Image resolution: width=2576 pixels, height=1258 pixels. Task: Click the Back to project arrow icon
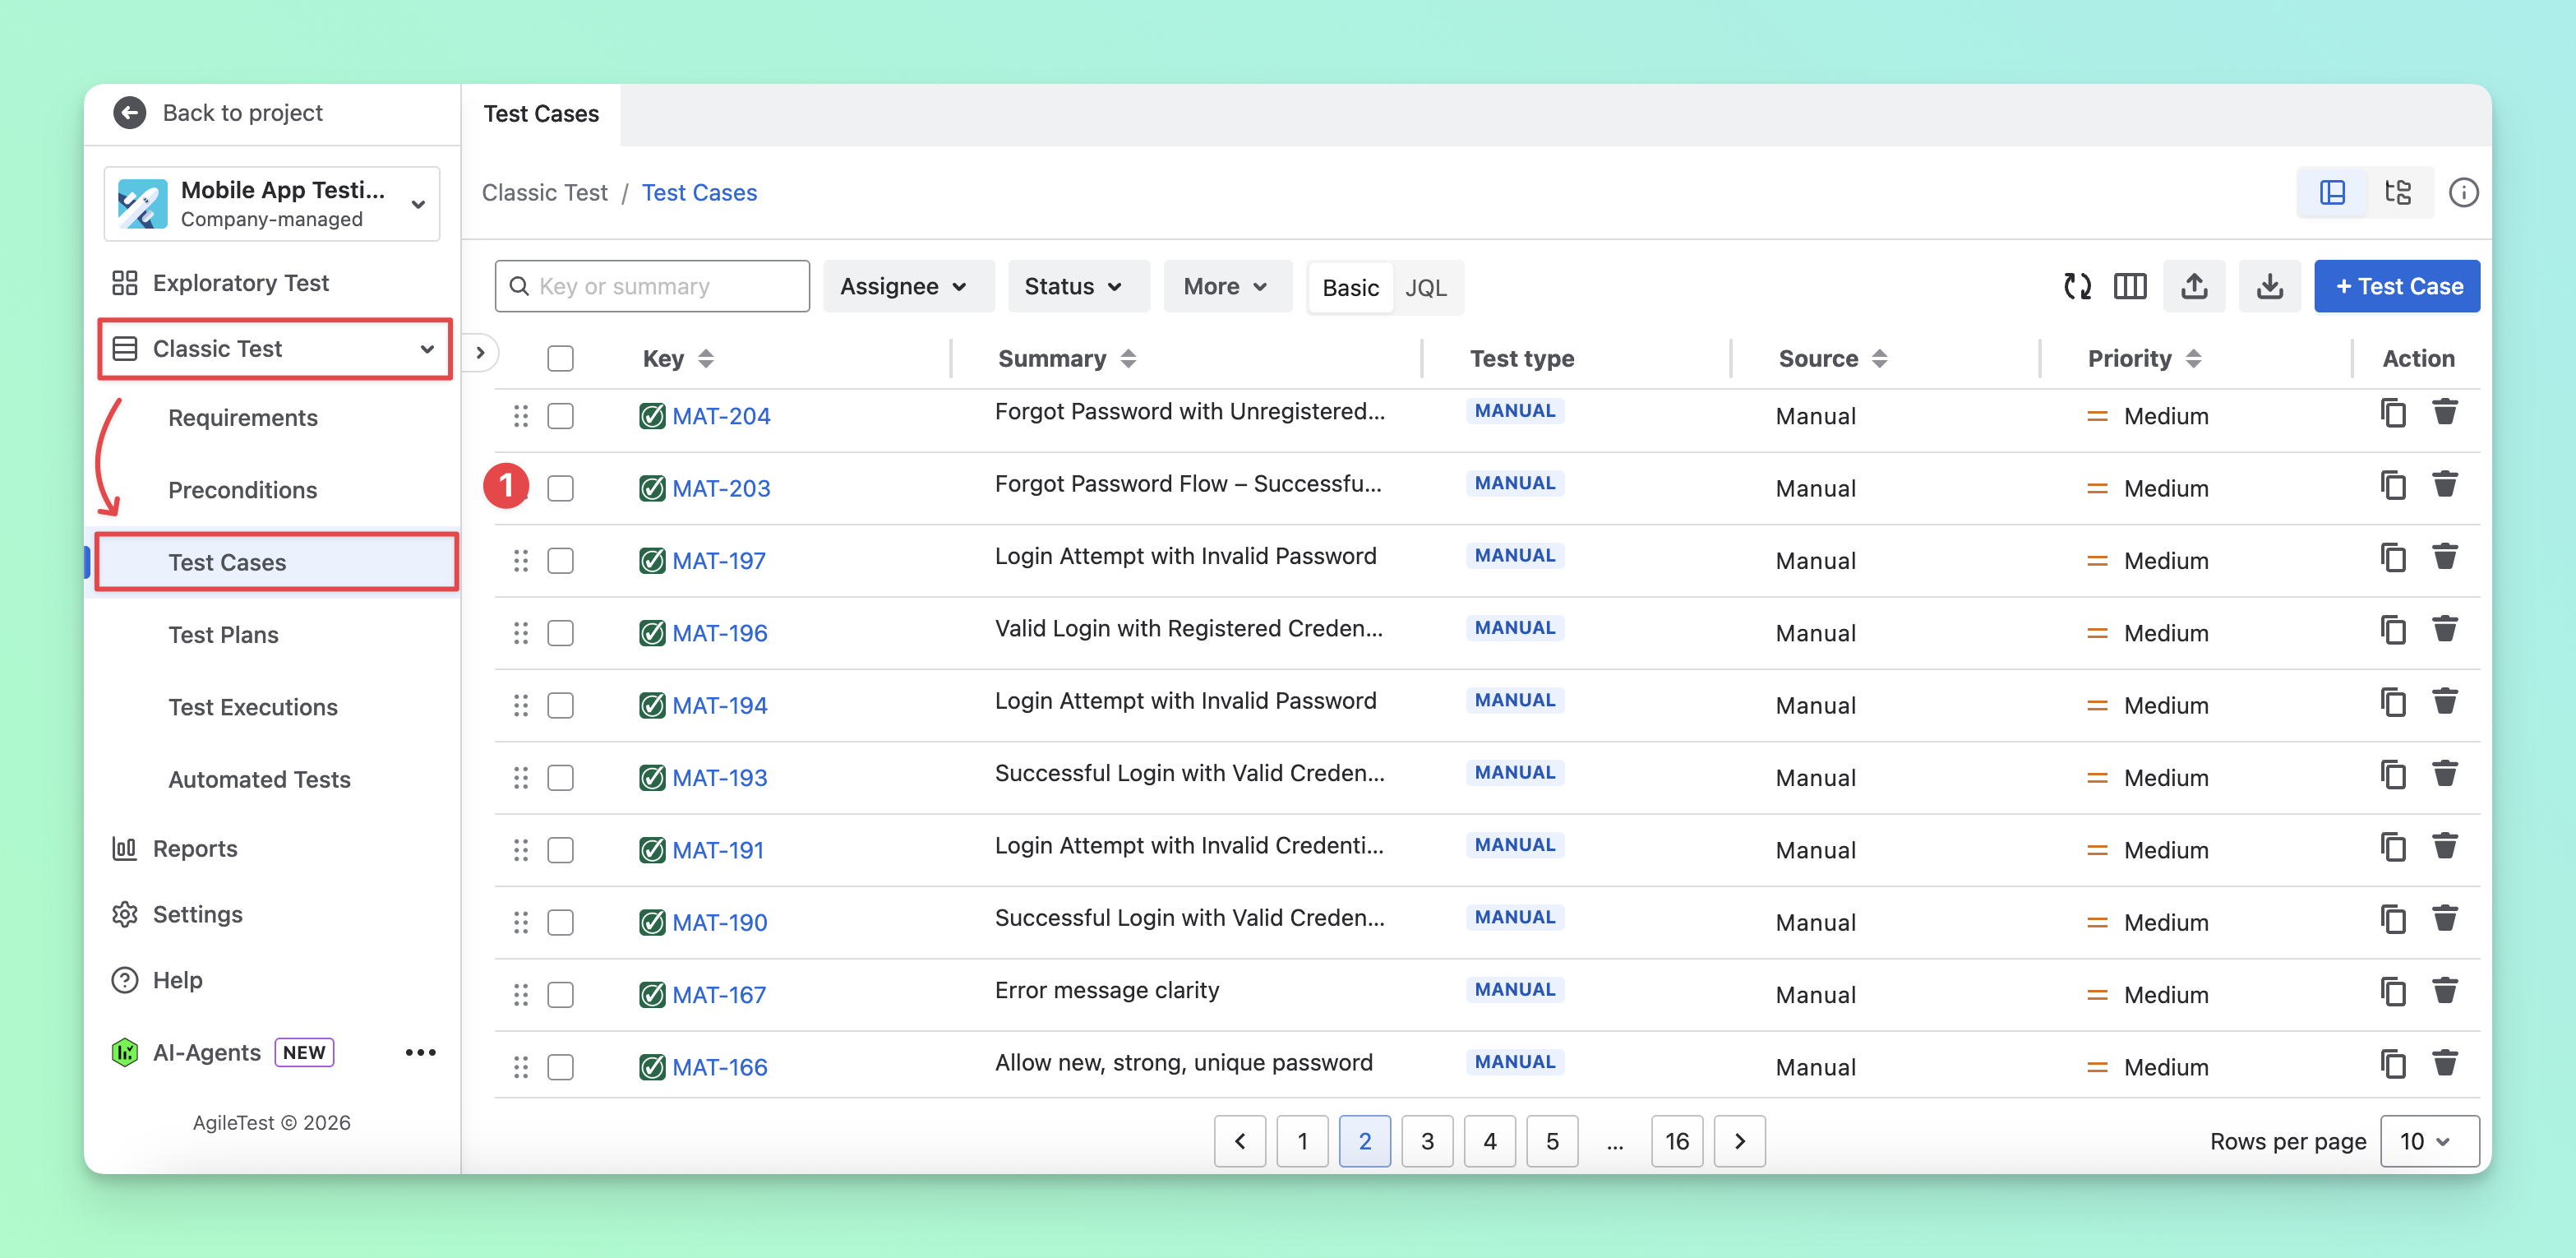[x=129, y=112]
